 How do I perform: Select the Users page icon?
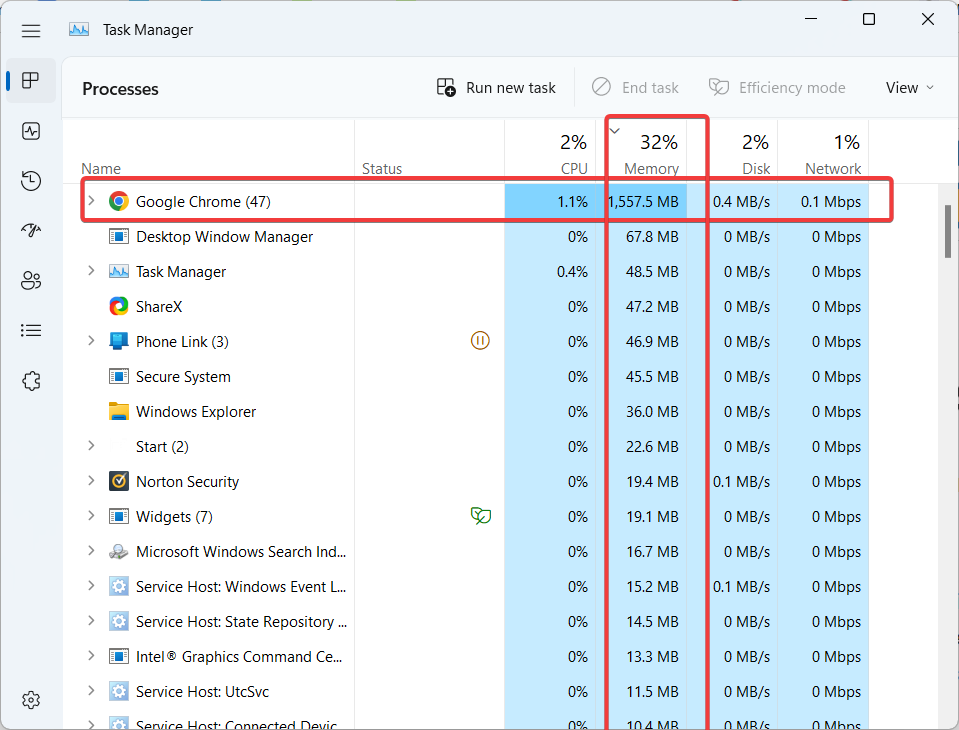[30, 280]
